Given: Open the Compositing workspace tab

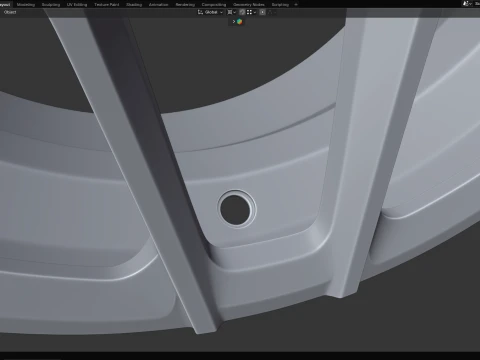Looking at the screenshot, I should [x=214, y=4].
